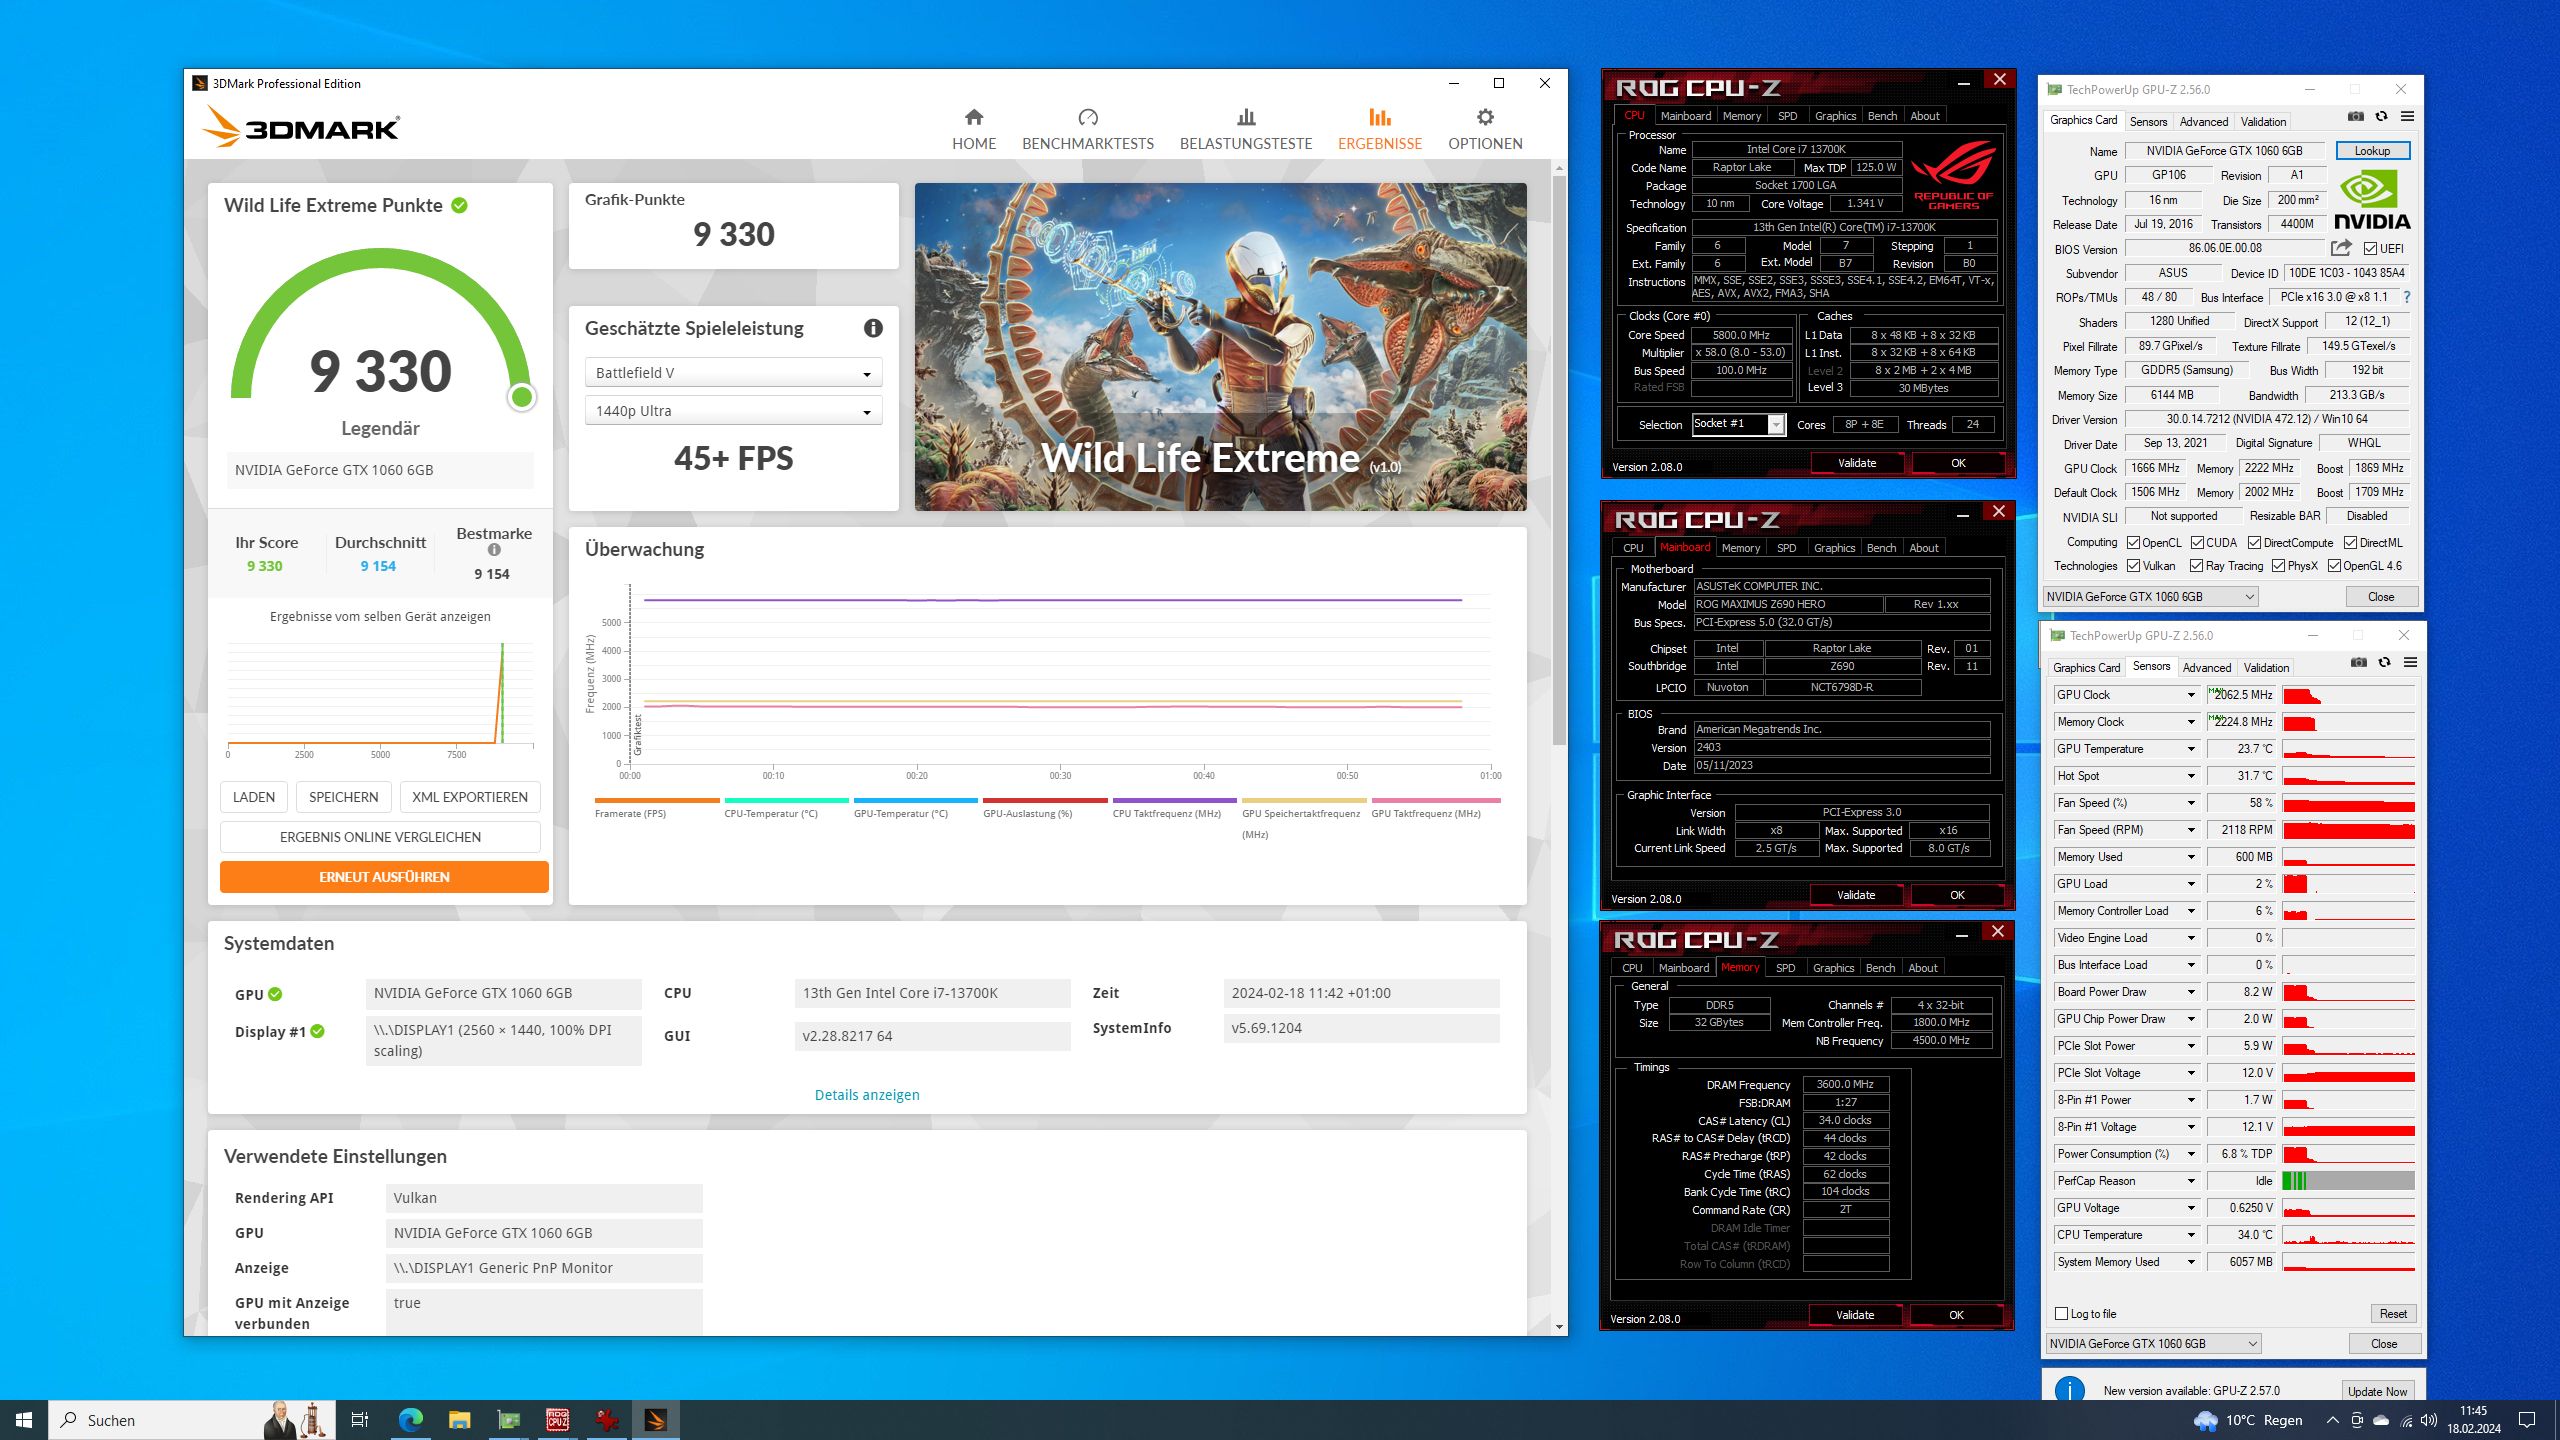Open File Explorer from taskbar
2560x1440 pixels.
click(459, 1420)
